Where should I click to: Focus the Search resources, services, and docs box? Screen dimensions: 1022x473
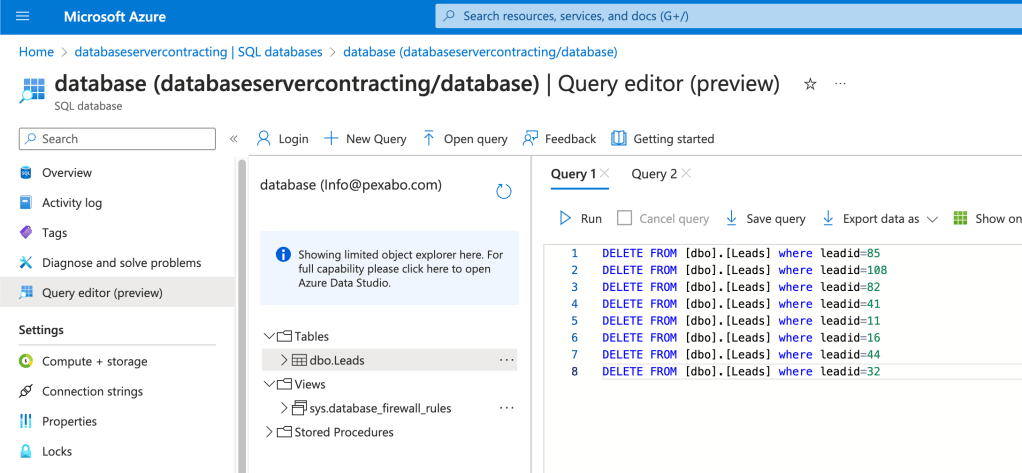pos(729,17)
